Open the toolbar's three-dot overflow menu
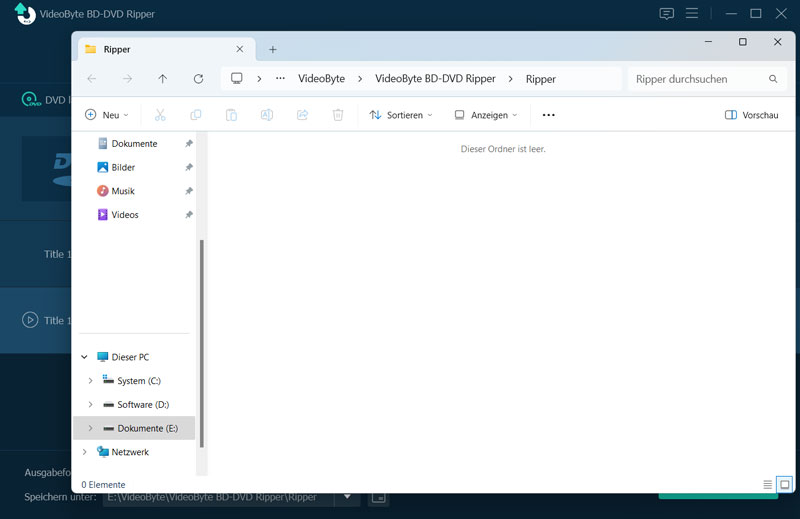Screen dimensions: 800x519 click(x=548, y=115)
